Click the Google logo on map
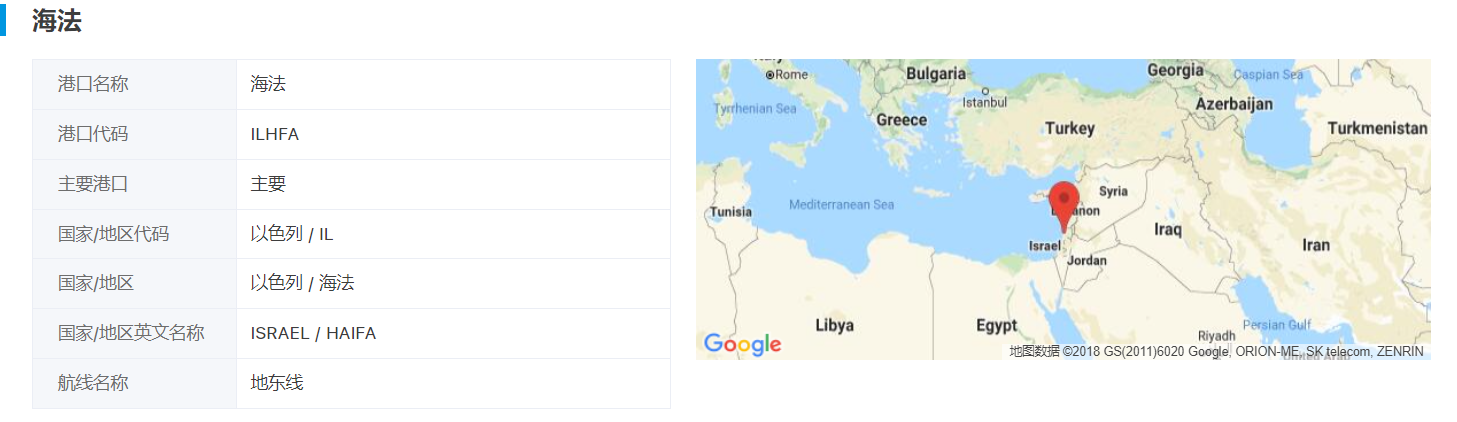 [x=742, y=344]
